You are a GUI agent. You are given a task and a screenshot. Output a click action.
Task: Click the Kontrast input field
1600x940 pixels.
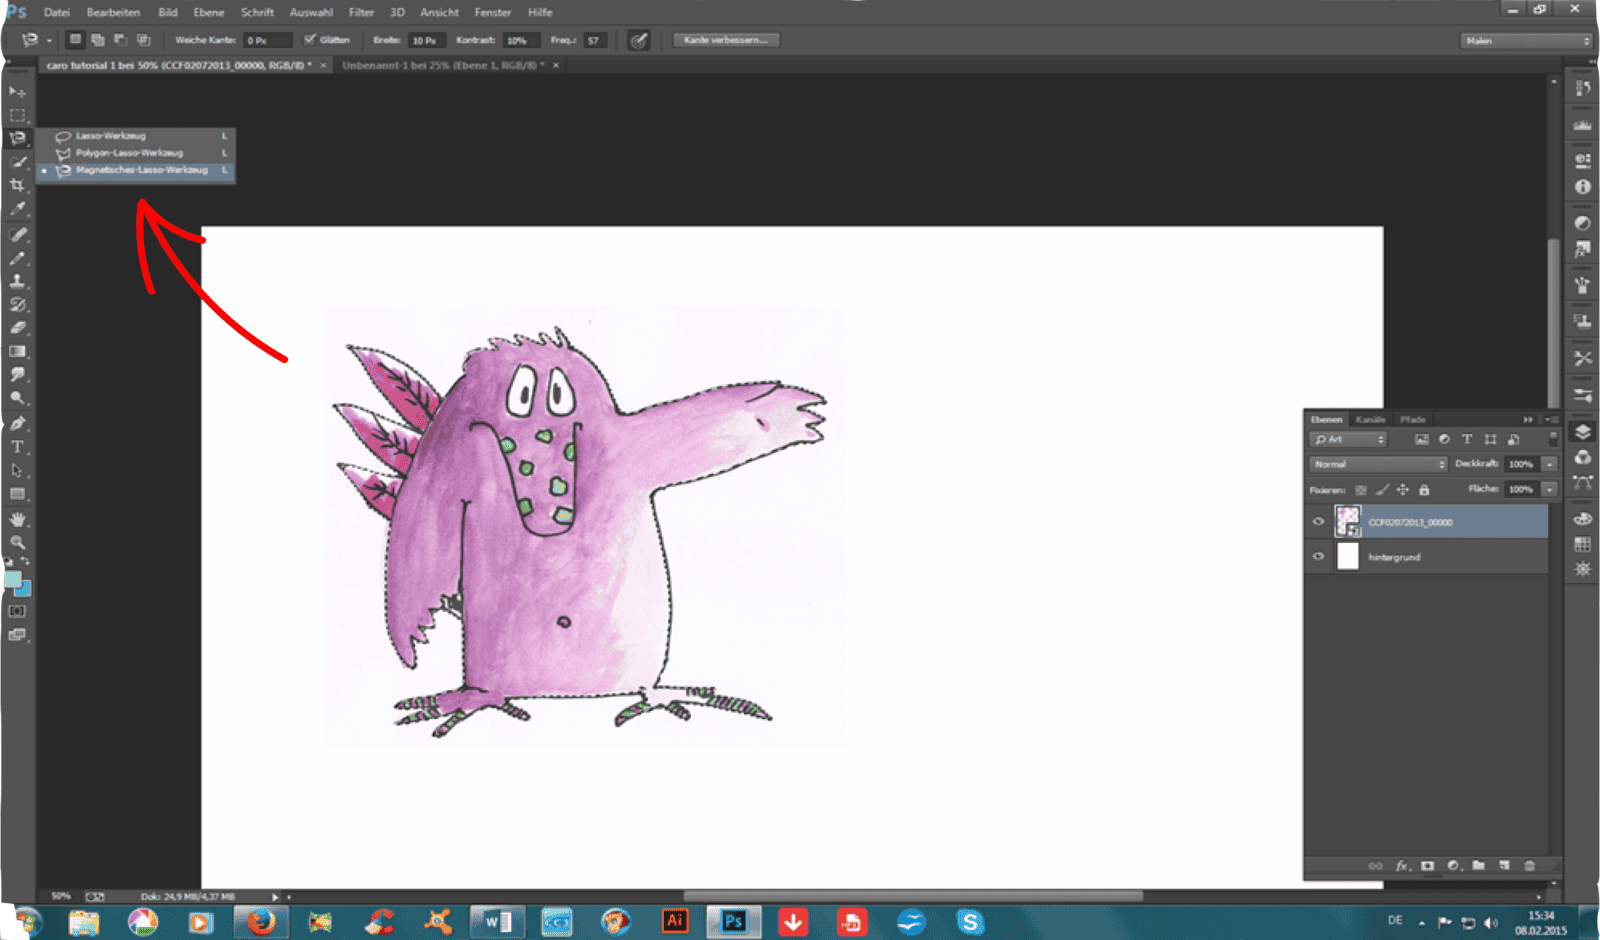(x=521, y=40)
